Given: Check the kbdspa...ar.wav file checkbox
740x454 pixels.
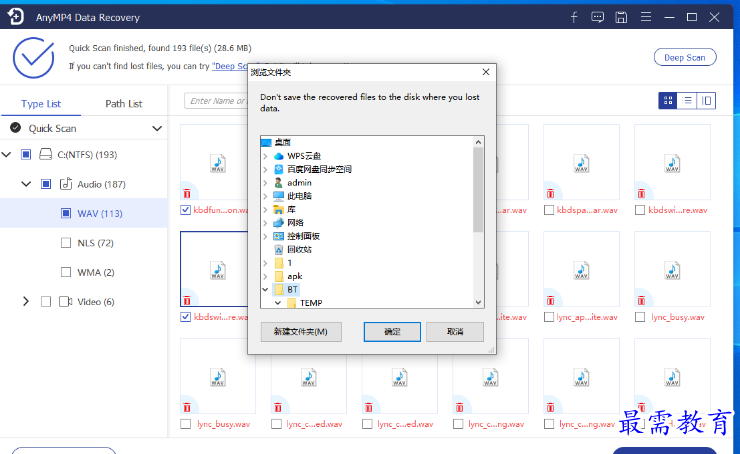Looking at the screenshot, I should (549, 210).
